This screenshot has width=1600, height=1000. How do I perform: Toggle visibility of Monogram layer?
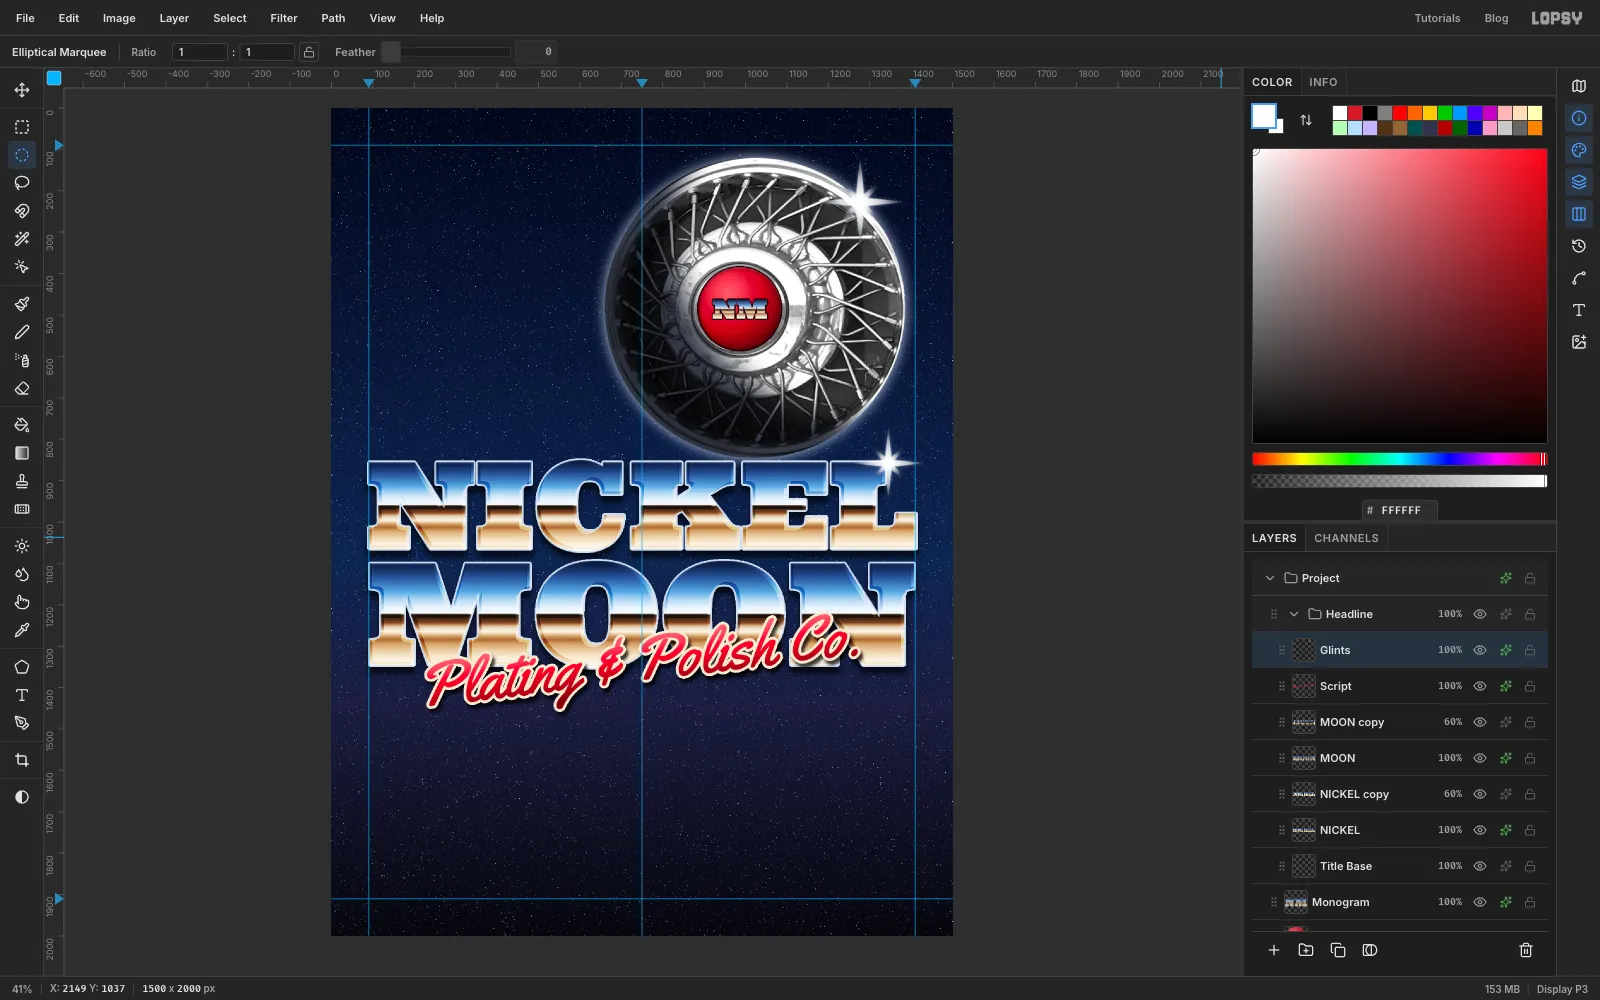point(1480,902)
